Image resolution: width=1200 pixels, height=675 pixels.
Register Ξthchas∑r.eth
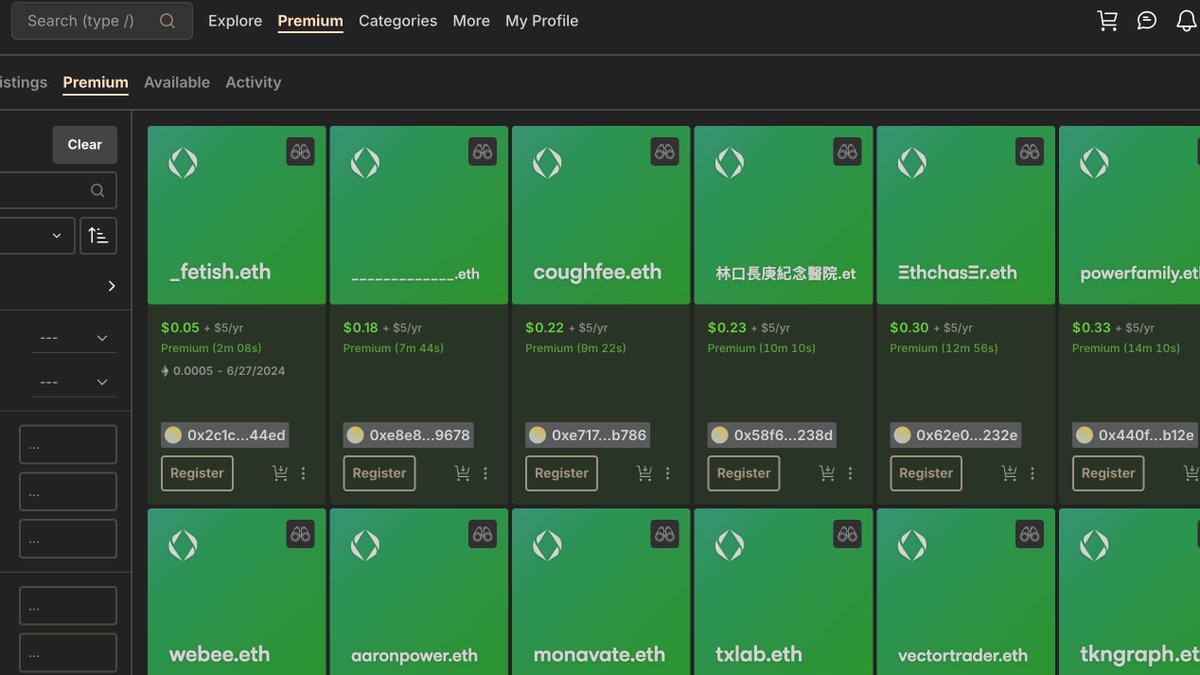click(x=926, y=473)
